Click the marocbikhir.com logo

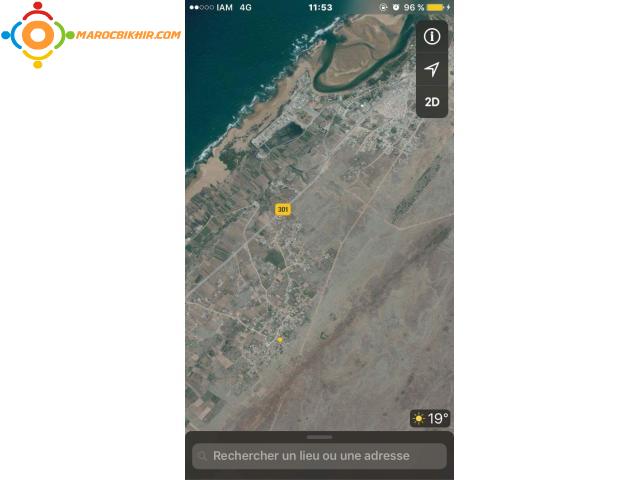pos(91,35)
